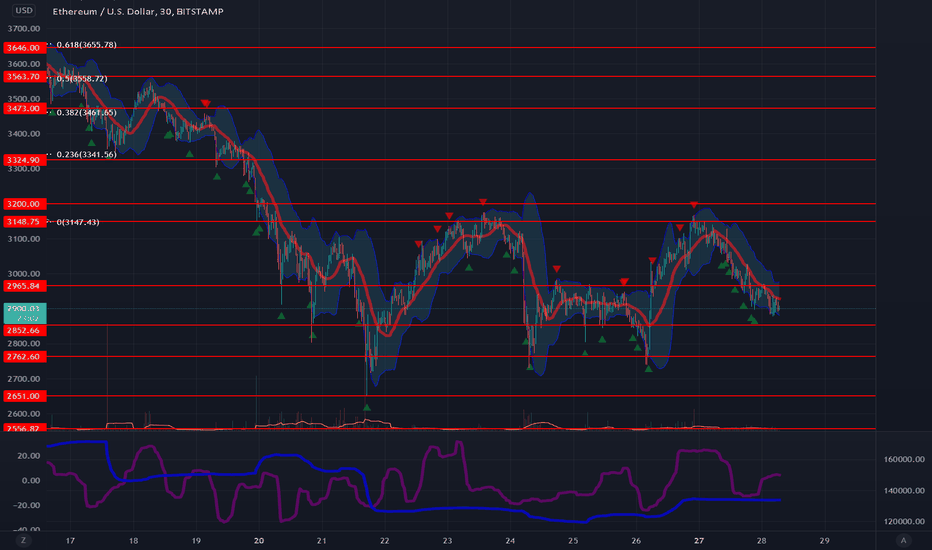
Task: Click date 29 on the time axis
Action: (x=824, y=540)
